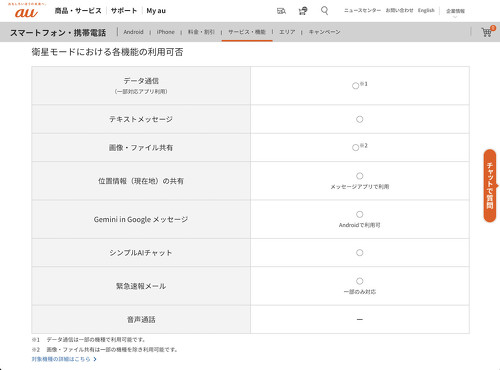
Task: Open 商品・サービス menu
Action: point(78,11)
